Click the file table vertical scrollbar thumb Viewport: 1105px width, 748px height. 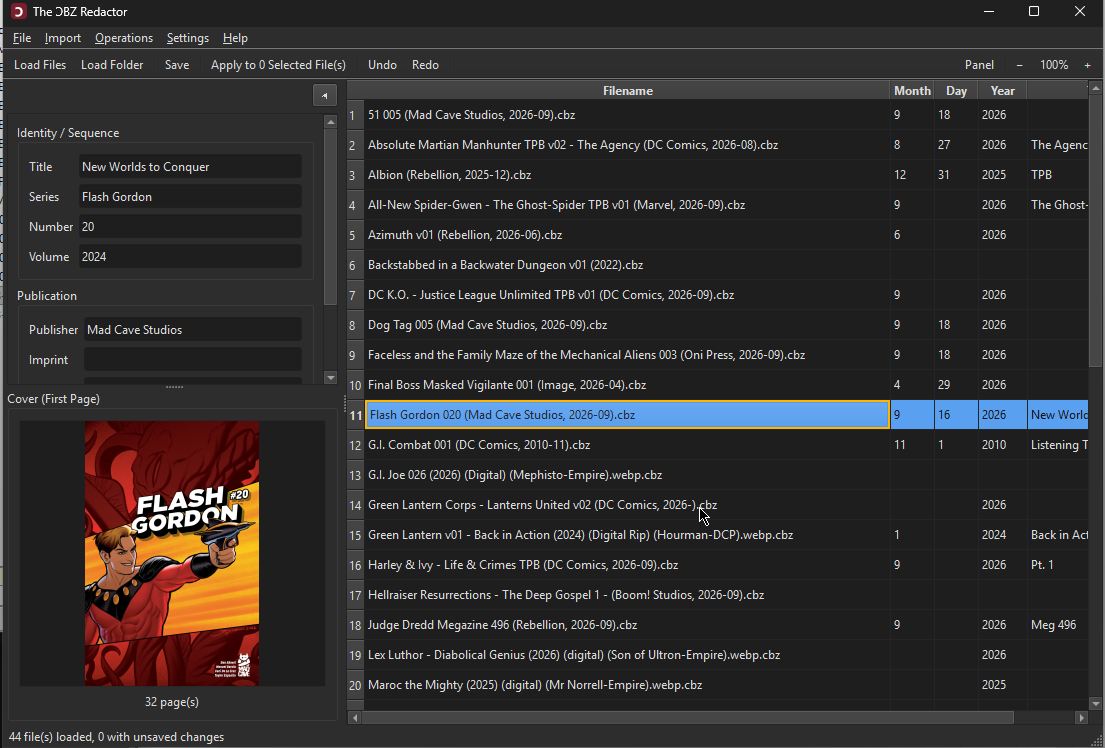(x=1095, y=231)
